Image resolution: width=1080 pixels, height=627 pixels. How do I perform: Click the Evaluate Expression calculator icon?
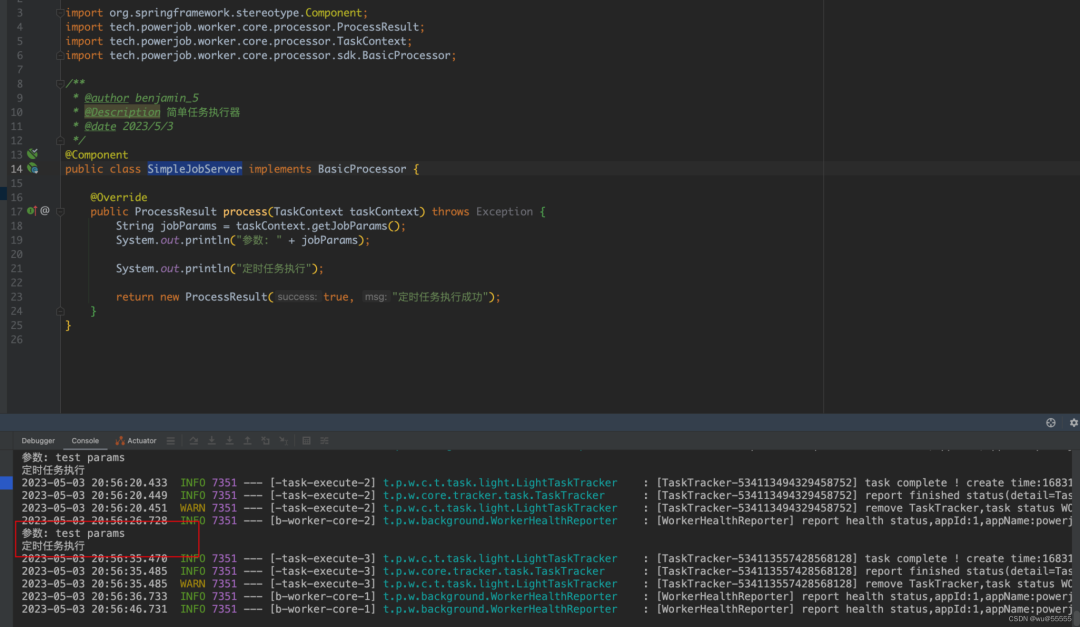coord(307,441)
